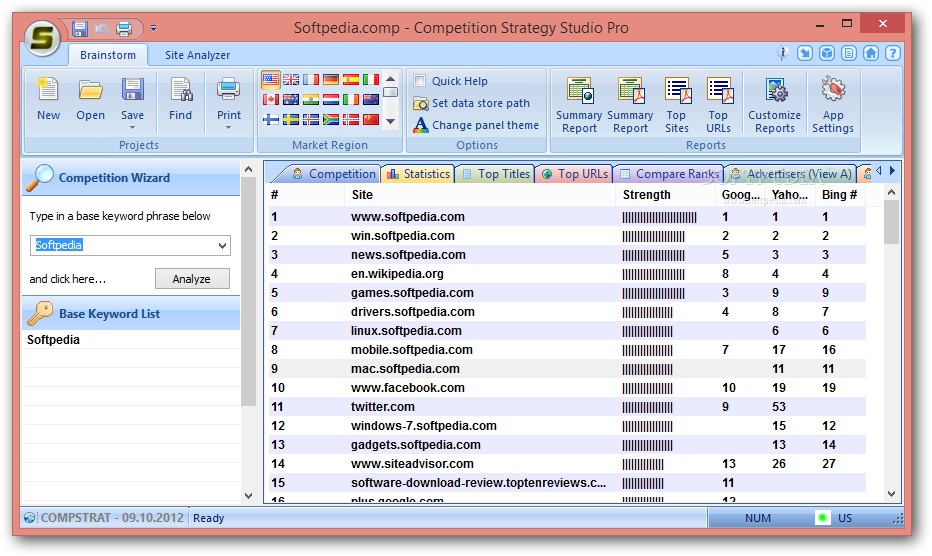Select the en.wikipedia.org row

pyautogui.click(x=567, y=274)
